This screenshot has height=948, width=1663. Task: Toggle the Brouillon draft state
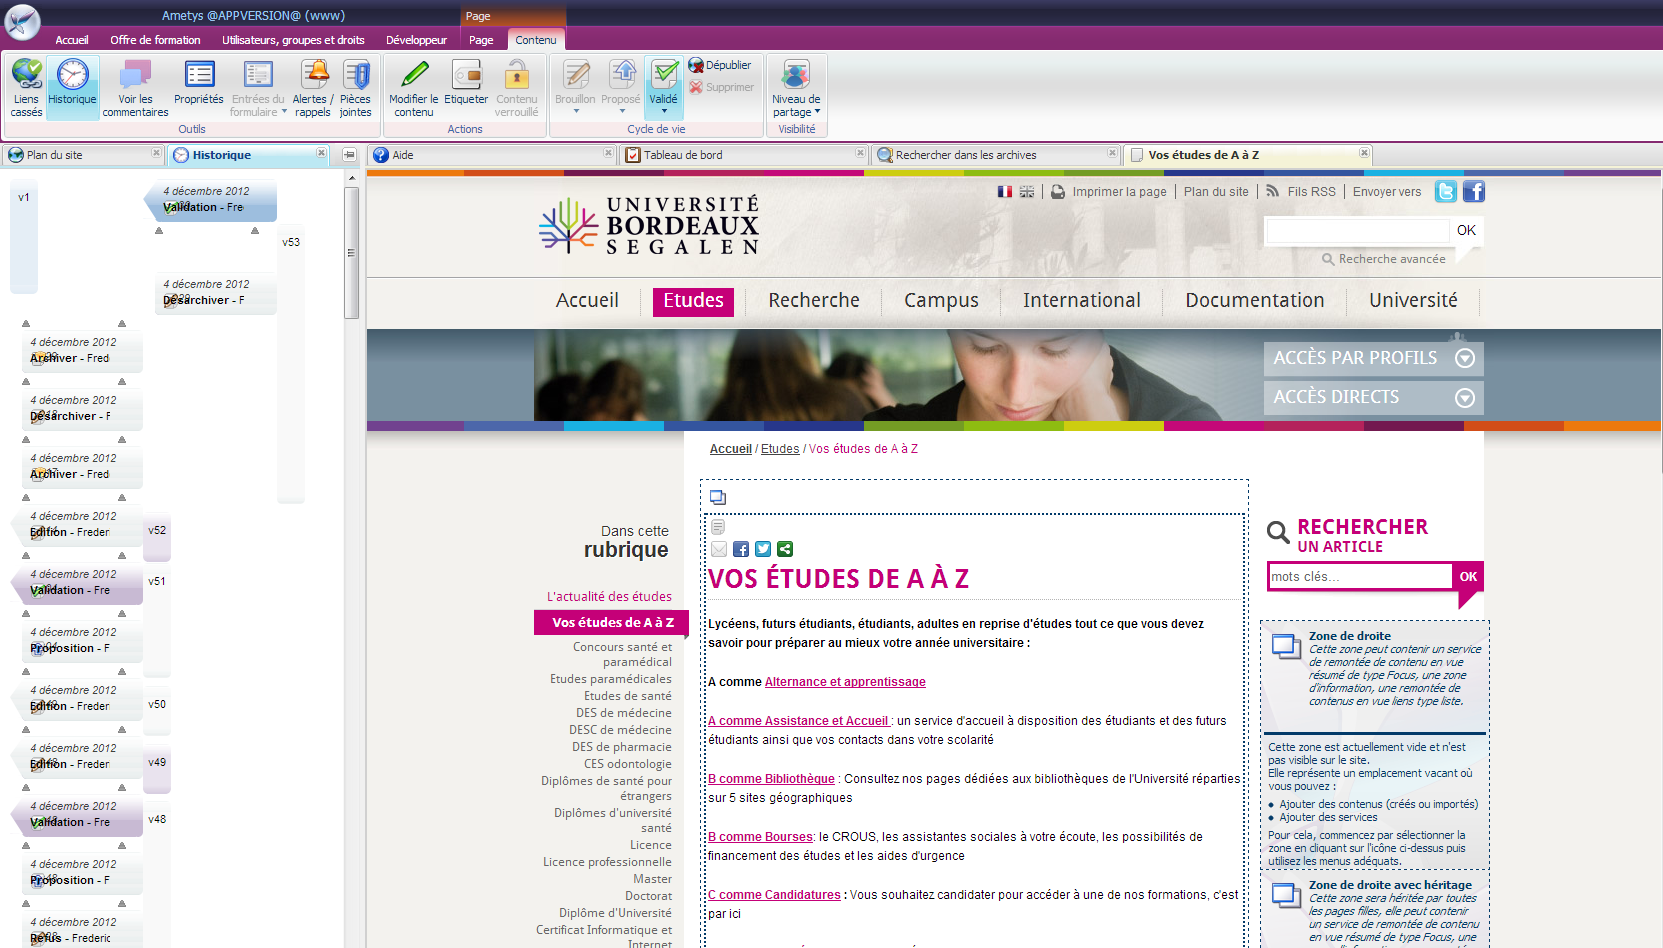pyautogui.click(x=575, y=76)
